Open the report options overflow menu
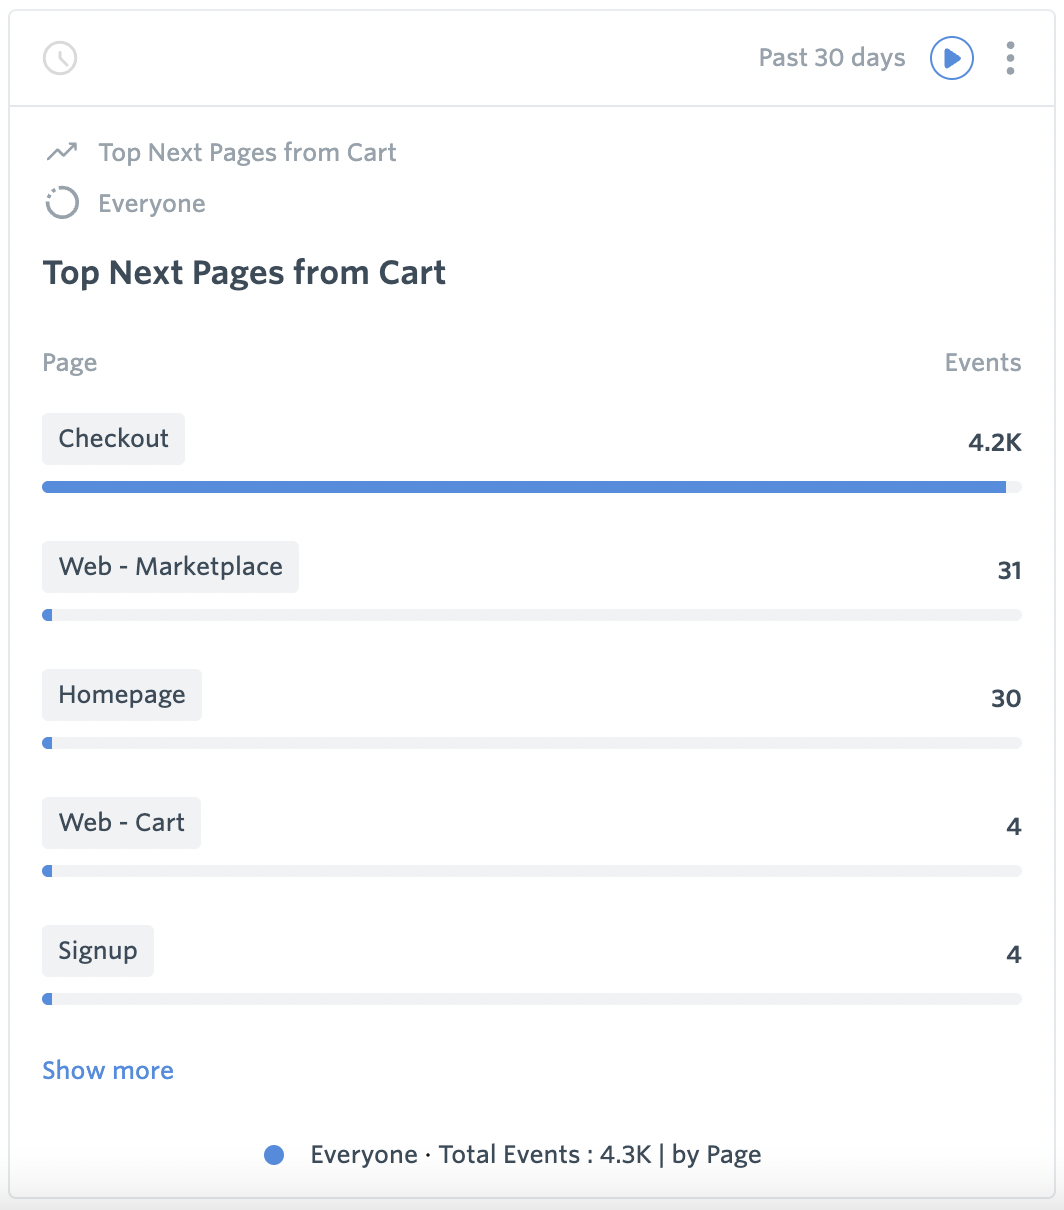 click(x=1010, y=58)
